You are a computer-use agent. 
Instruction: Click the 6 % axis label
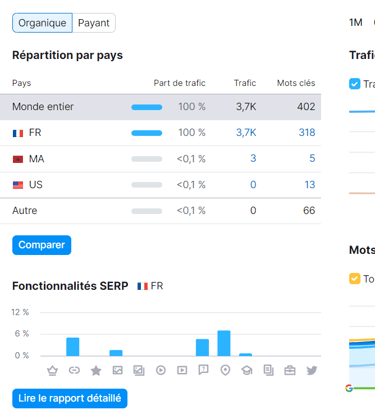point(22,334)
